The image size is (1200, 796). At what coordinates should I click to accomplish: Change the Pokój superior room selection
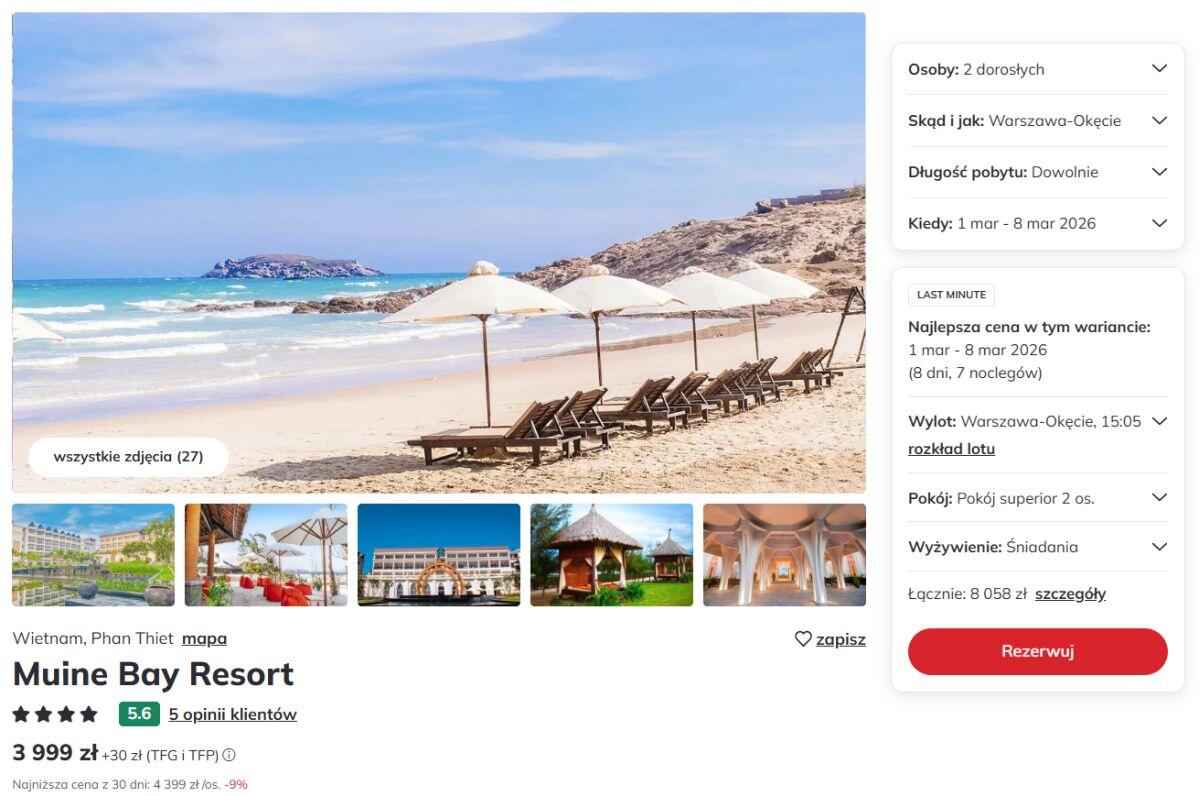[1037, 497]
